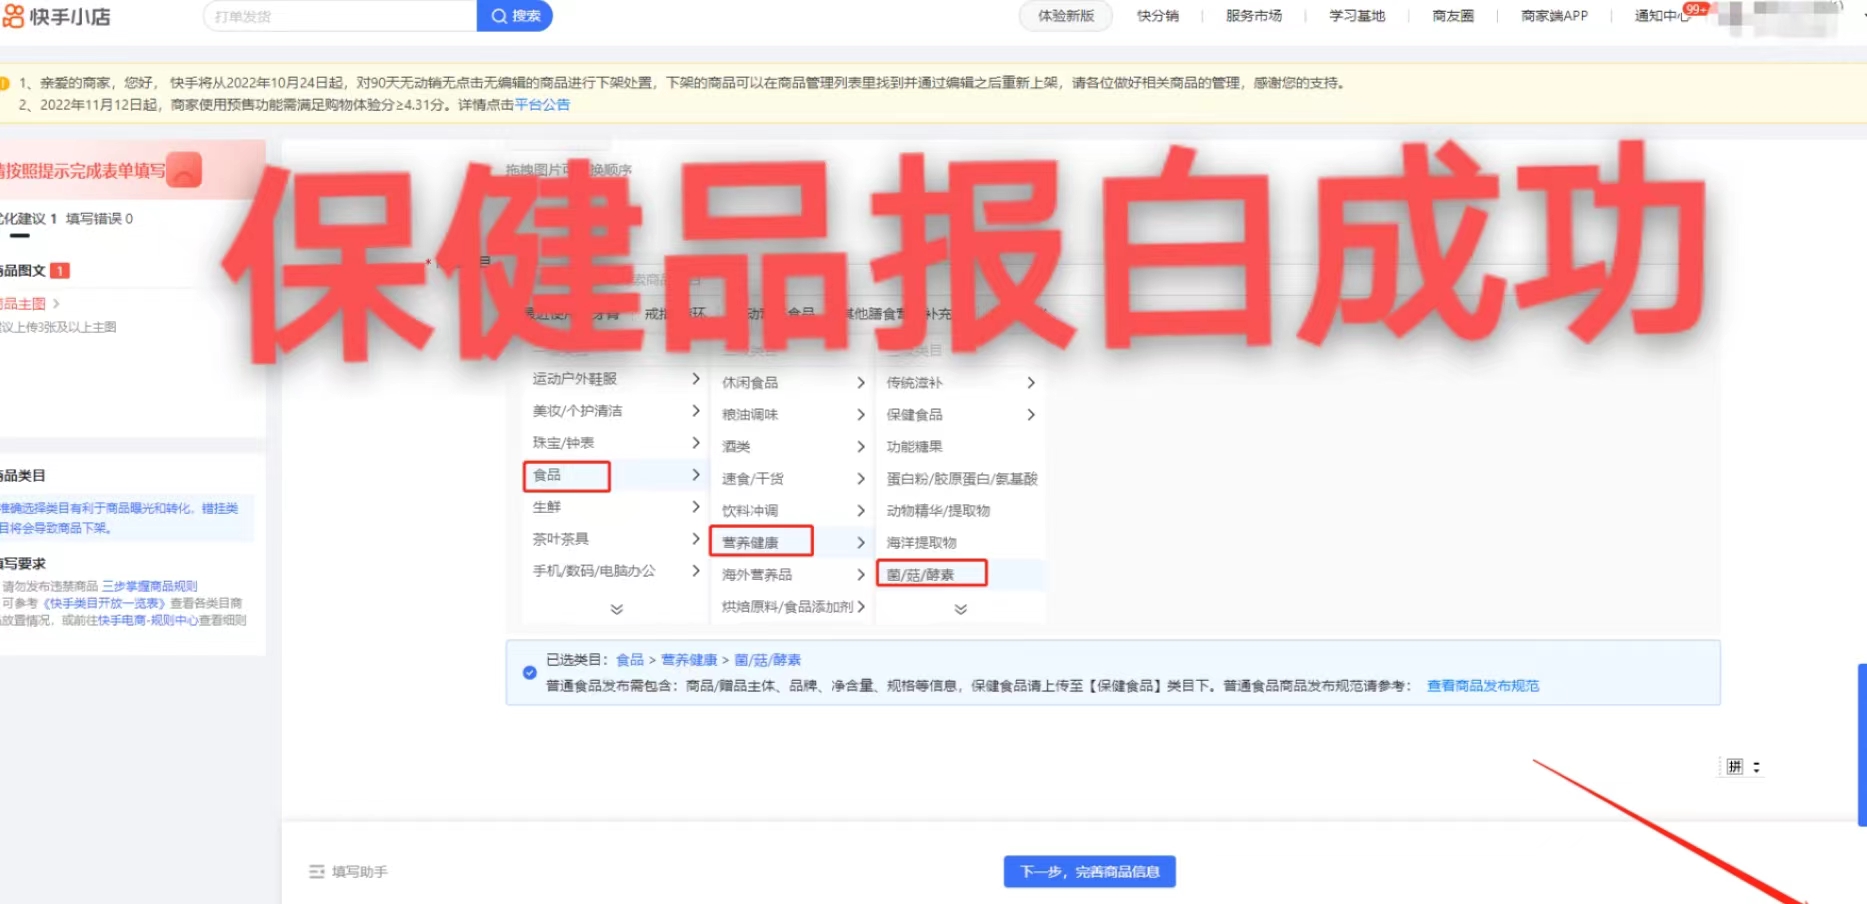
Task: Click the 打单发货 search input field
Action: (330, 15)
